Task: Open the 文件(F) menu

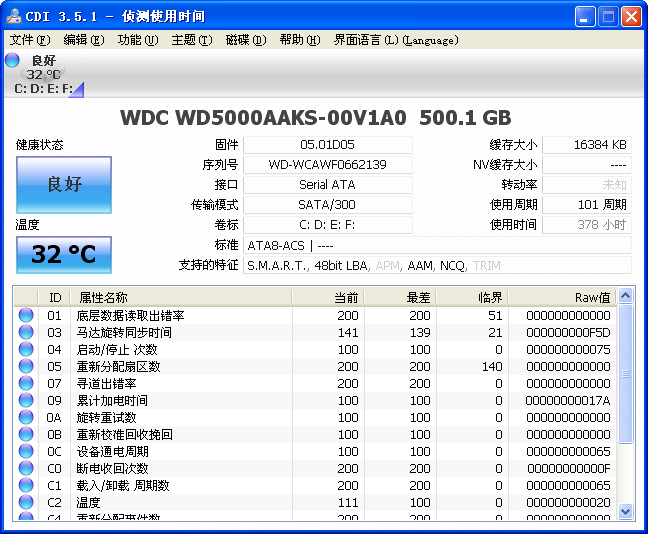Action: point(30,40)
